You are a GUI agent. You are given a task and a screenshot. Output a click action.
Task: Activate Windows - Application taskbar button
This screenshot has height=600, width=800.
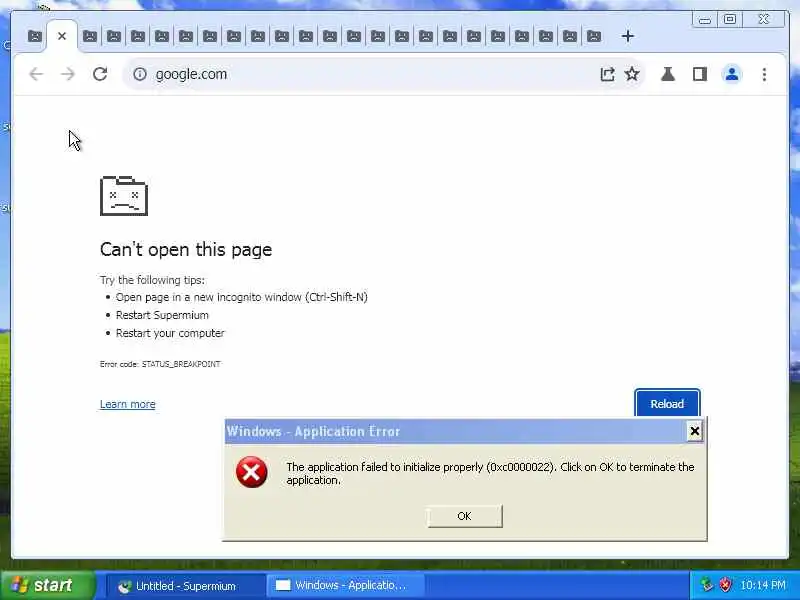(346, 586)
